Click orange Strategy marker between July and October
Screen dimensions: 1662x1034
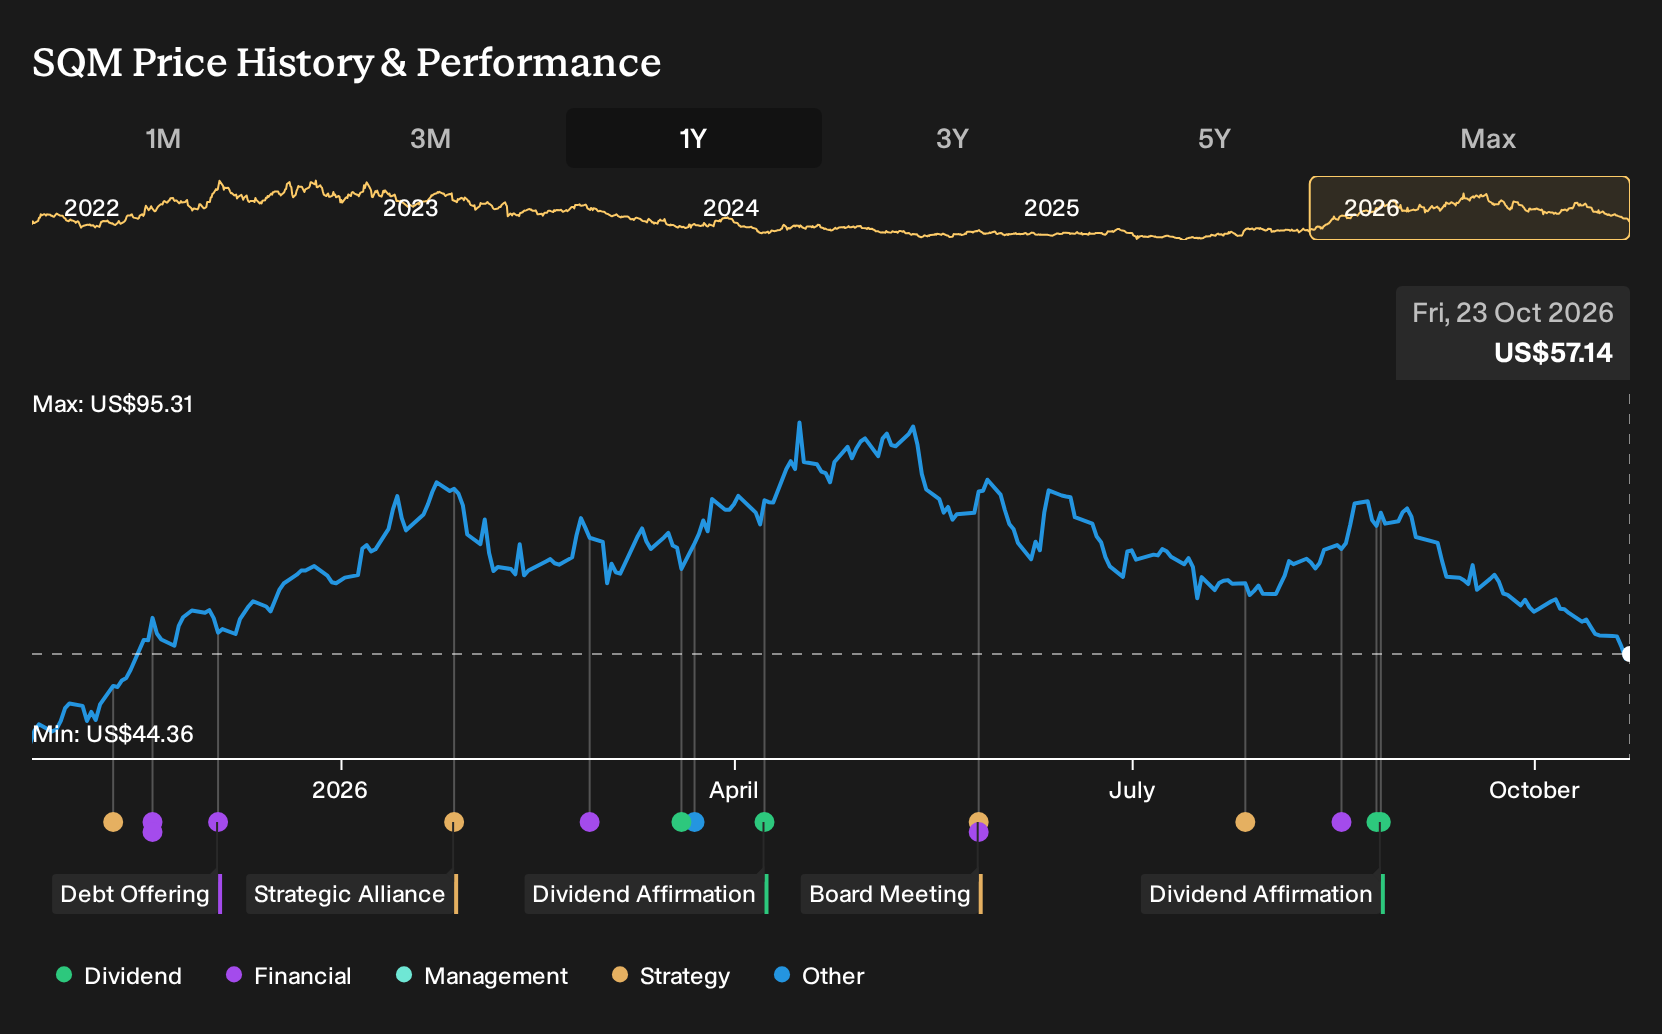click(x=1245, y=822)
